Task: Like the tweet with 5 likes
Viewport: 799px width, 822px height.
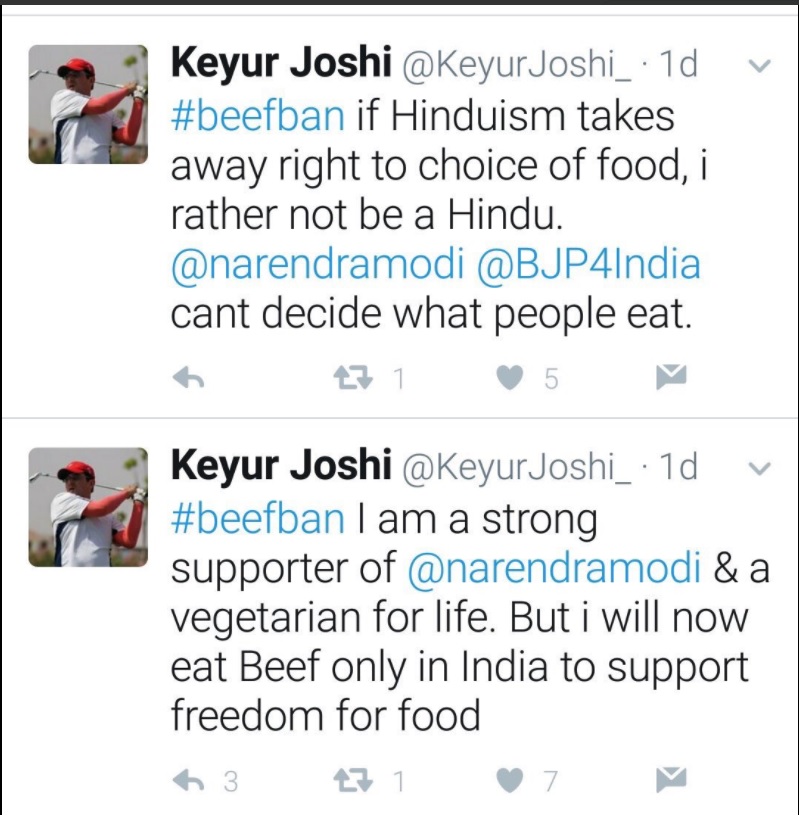Action: coord(511,378)
